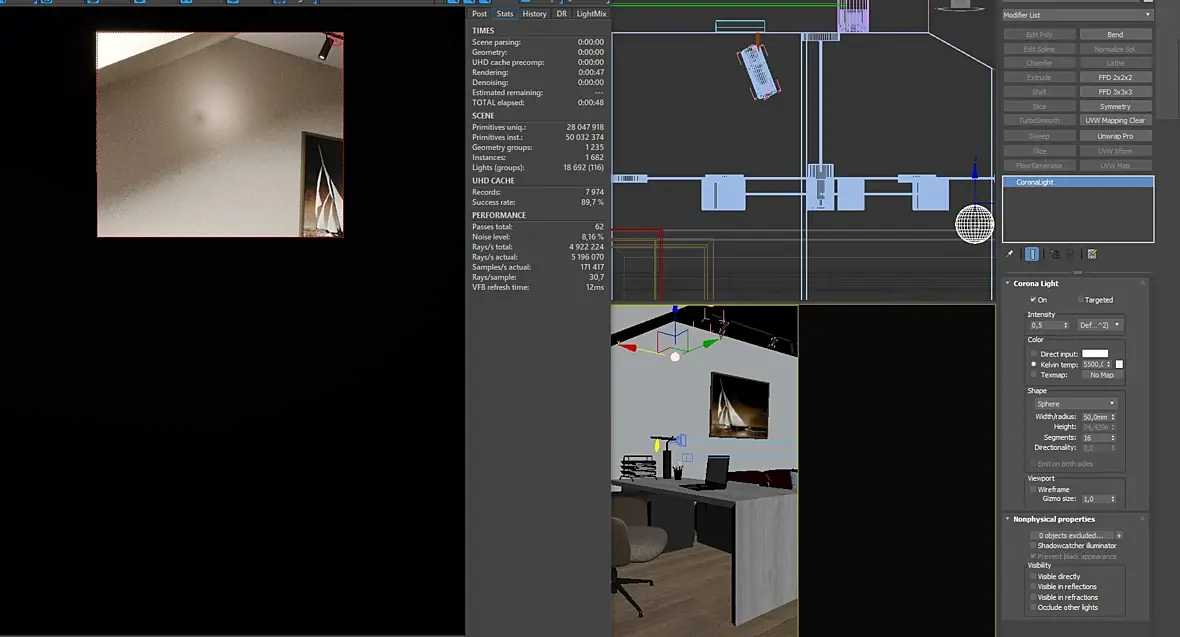Enable the Wireframe viewport checkbox
Viewport: 1180px width, 637px height.
point(1033,489)
